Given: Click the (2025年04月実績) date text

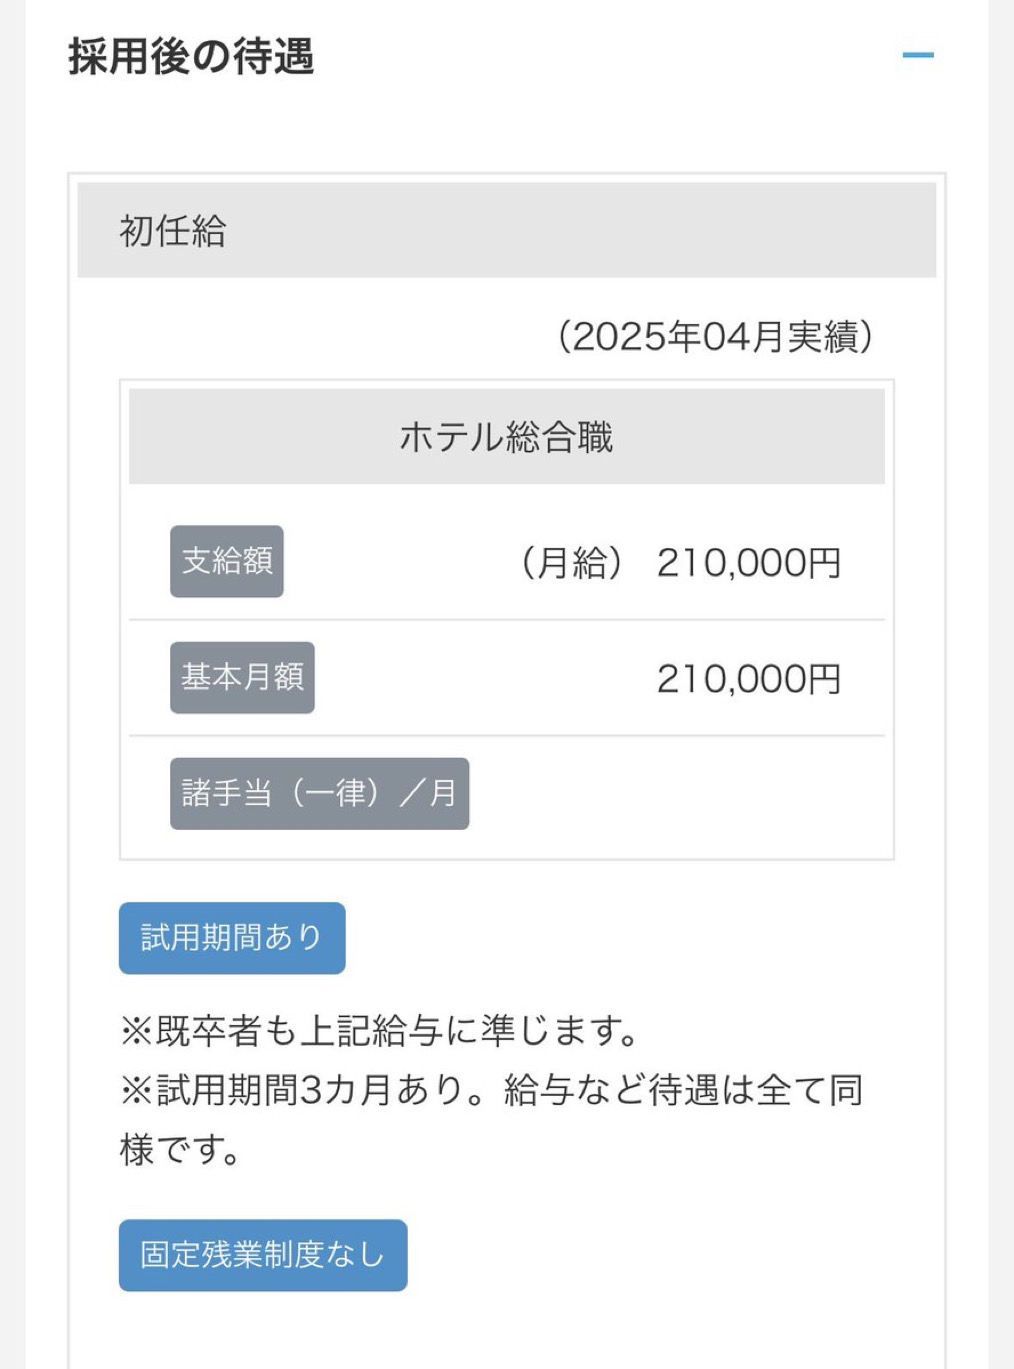Looking at the screenshot, I should [716, 337].
